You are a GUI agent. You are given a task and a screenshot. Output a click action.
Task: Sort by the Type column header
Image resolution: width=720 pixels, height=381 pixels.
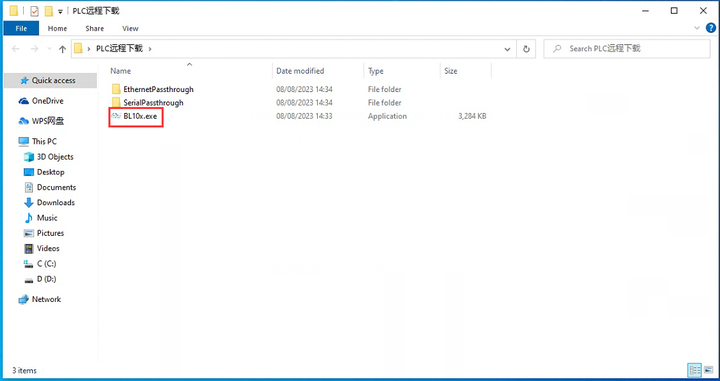(376, 71)
